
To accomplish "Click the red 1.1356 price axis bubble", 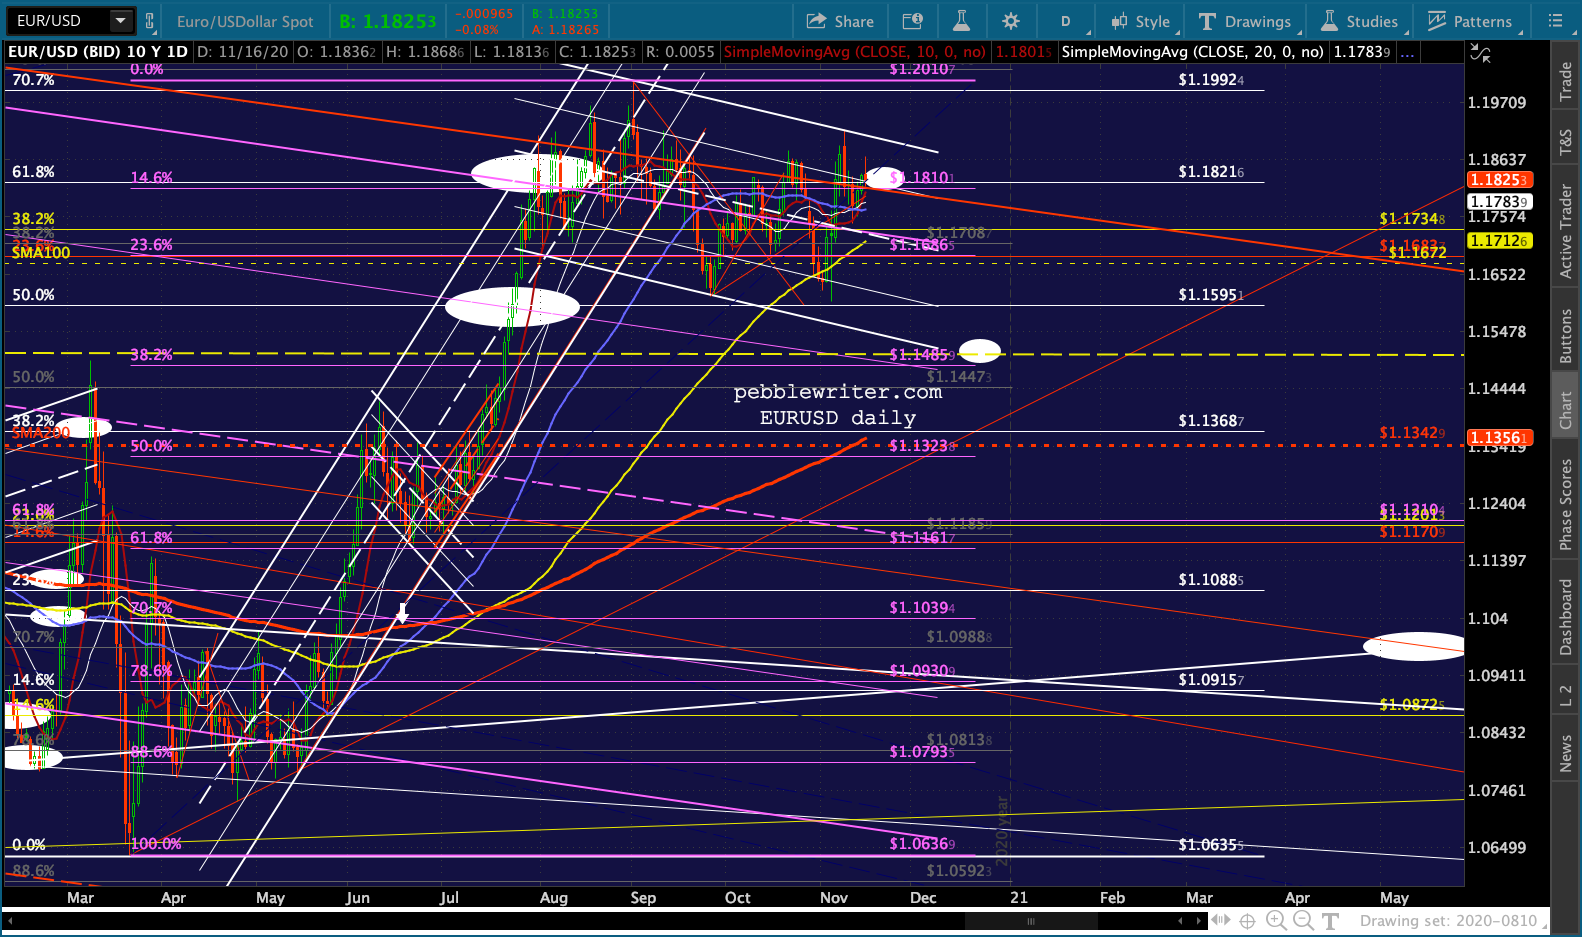I will coord(1498,438).
